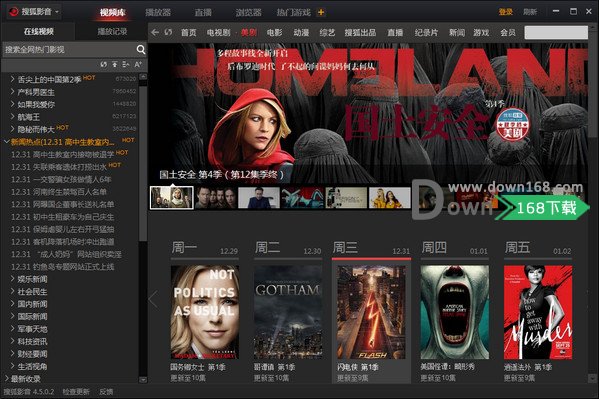Select the 周四 schedule day tab
The height and width of the screenshot is (399, 599).
coord(434,248)
